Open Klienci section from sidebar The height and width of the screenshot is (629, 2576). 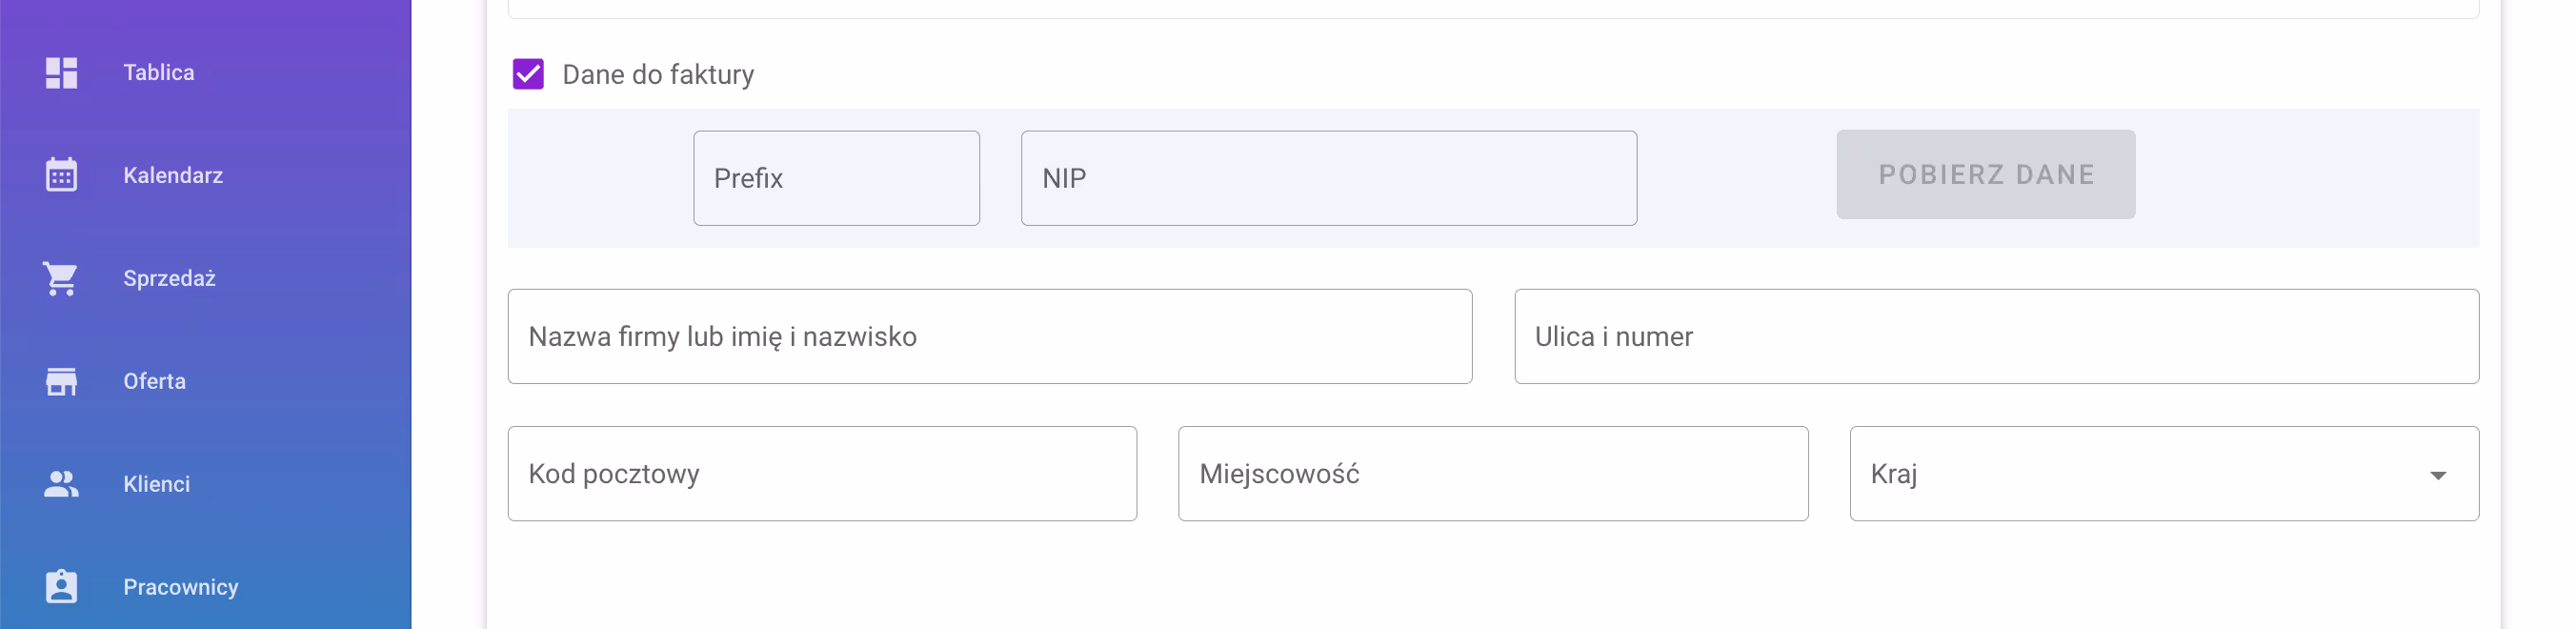point(157,484)
